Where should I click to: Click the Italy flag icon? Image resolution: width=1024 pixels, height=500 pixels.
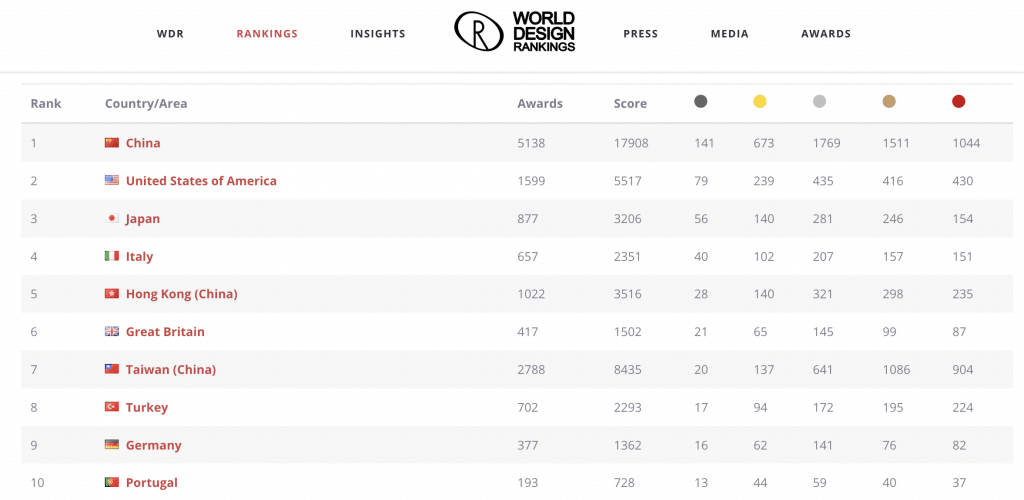click(112, 256)
